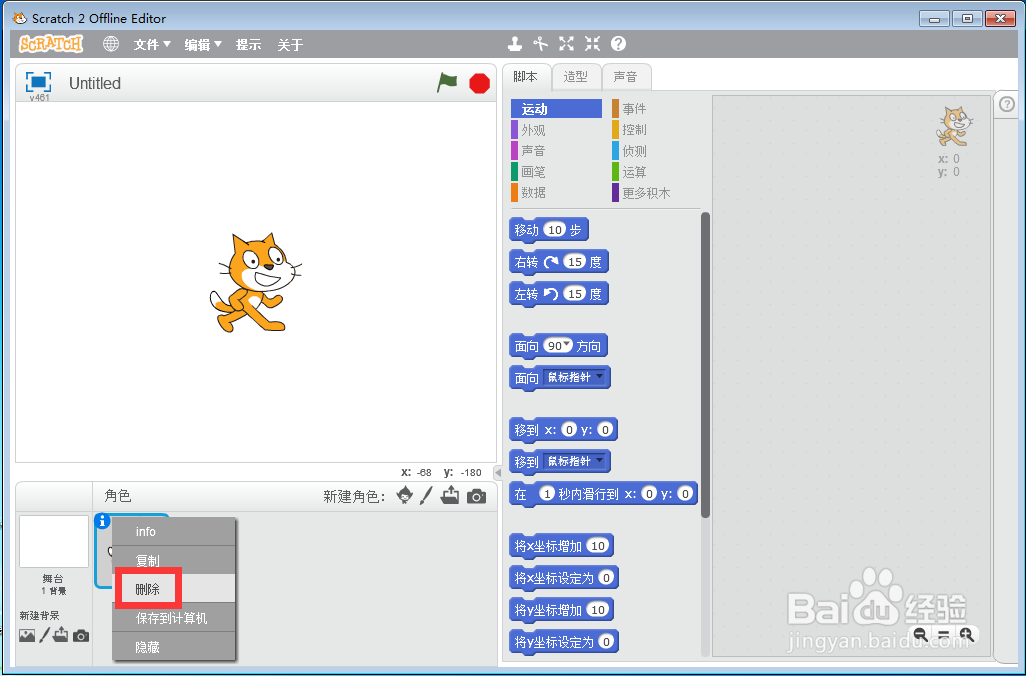Click the Untitled project name field
The height and width of the screenshot is (676, 1026).
[x=95, y=83]
